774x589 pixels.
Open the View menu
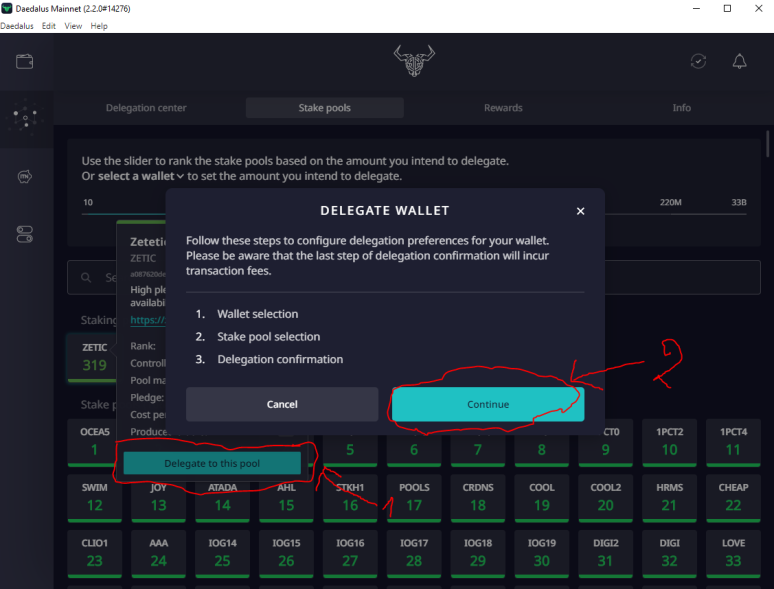tap(73, 26)
